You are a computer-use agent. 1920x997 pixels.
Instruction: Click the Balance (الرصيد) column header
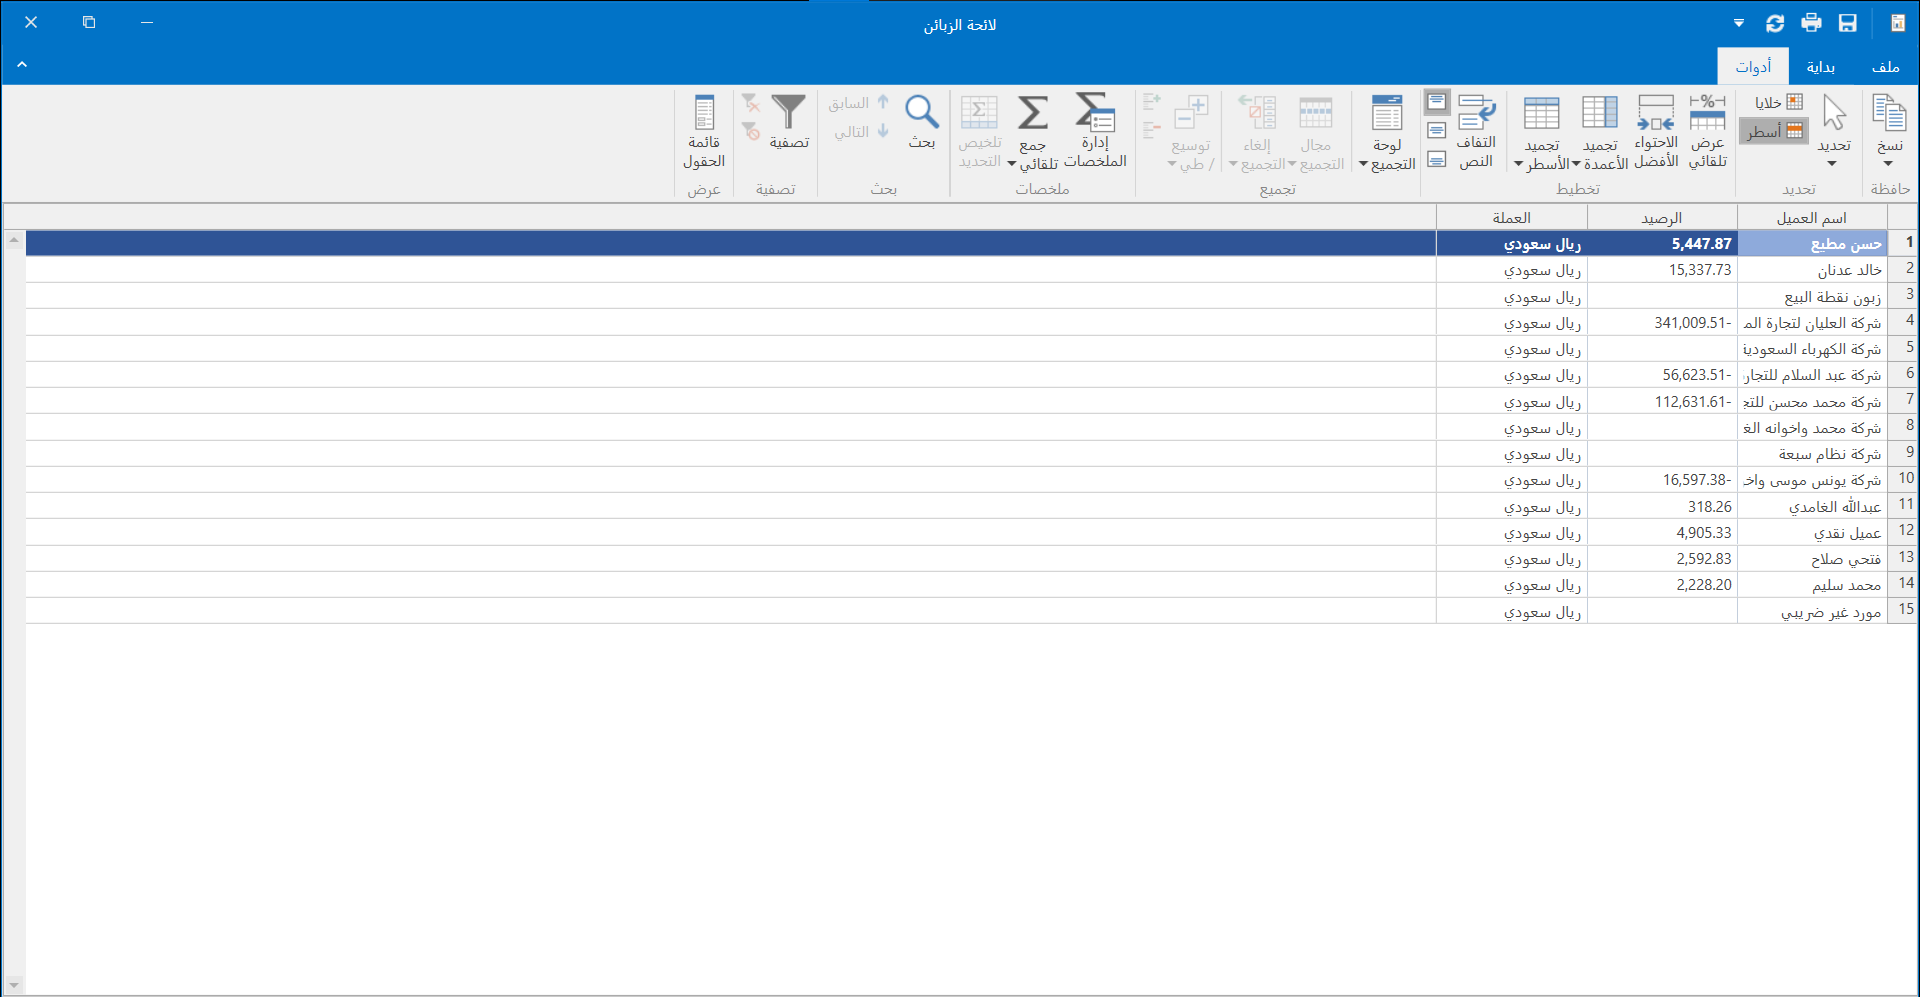[x=1661, y=218]
